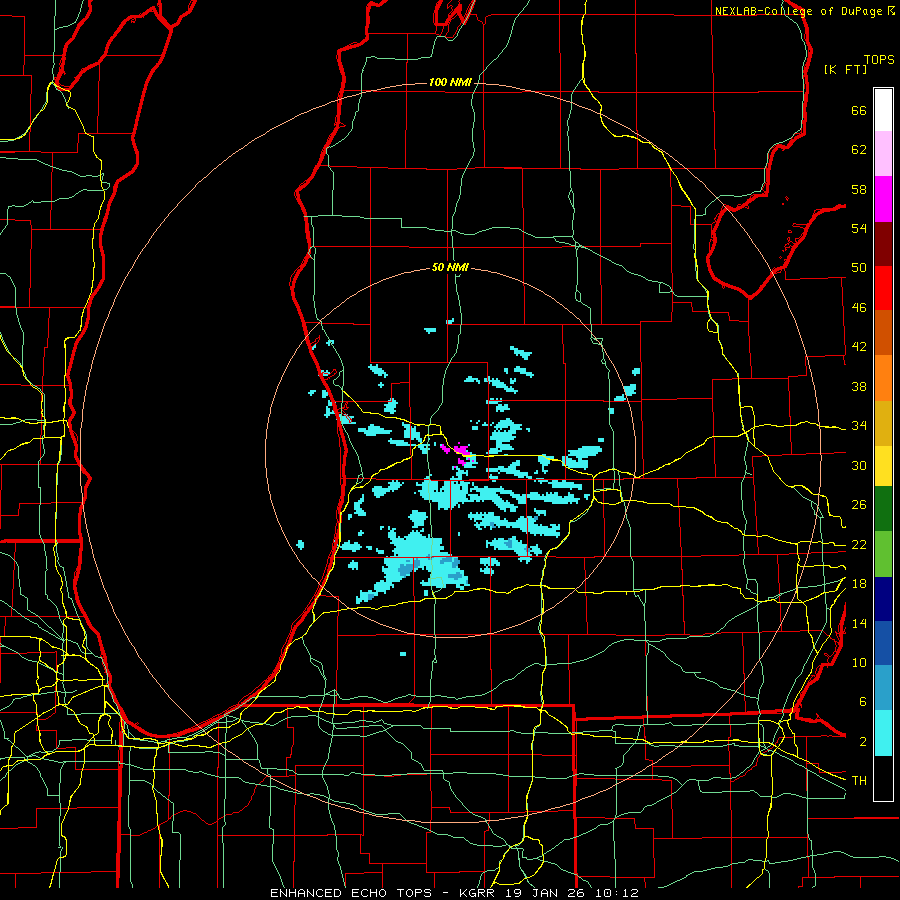
Task: Click the "TOPS" legend heading
Action: pyautogui.click(x=879, y=59)
